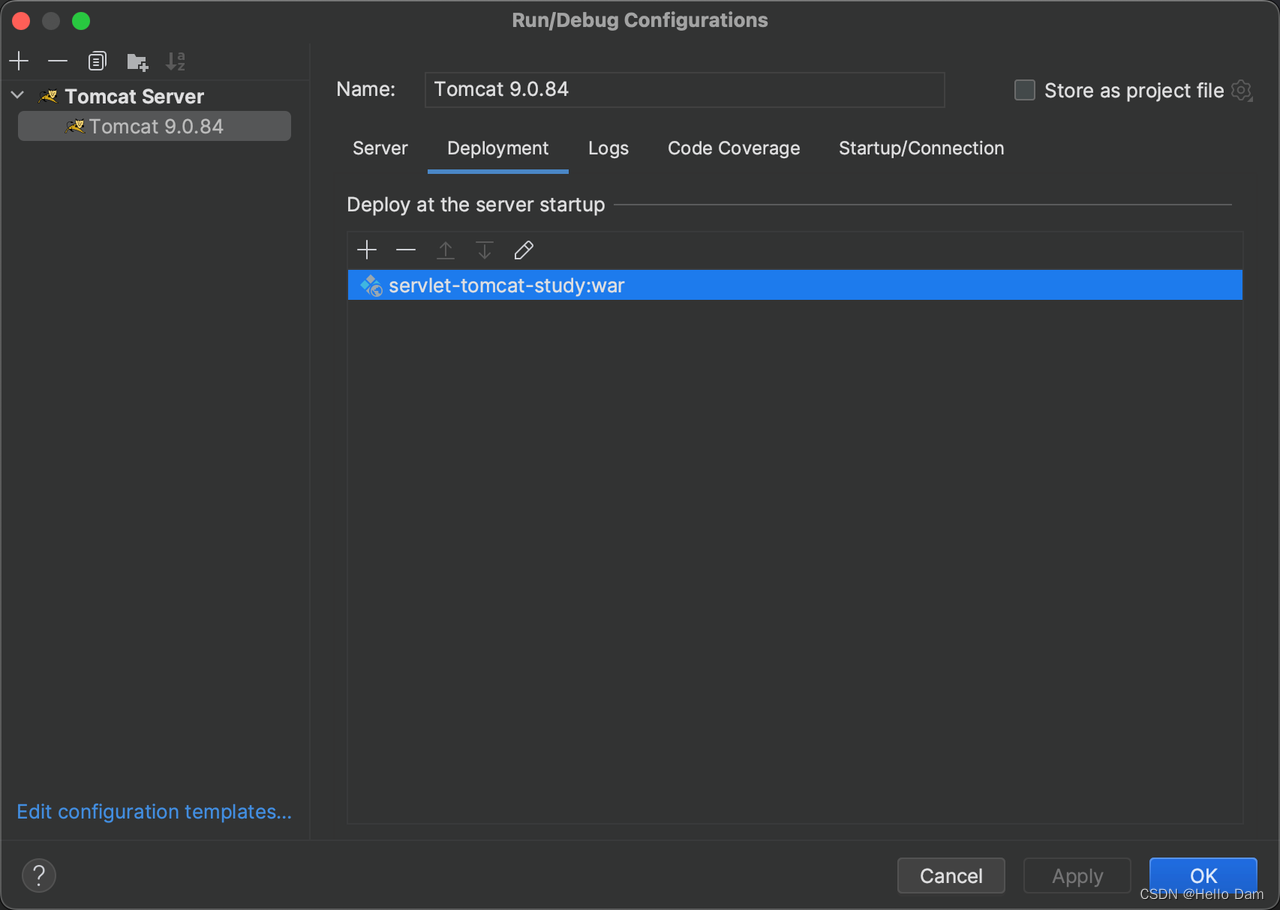Click the Cancel button
Image resolution: width=1280 pixels, height=910 pixels.
click(x=951, y=876)
